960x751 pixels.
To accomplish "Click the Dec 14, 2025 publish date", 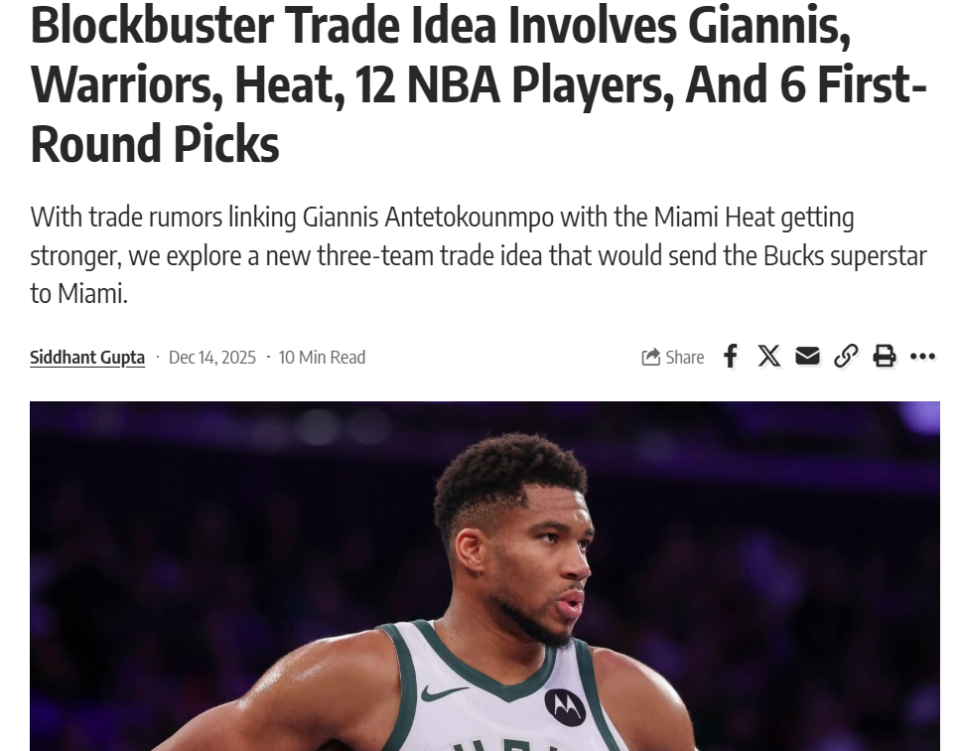I will click(x=212, y=357).
